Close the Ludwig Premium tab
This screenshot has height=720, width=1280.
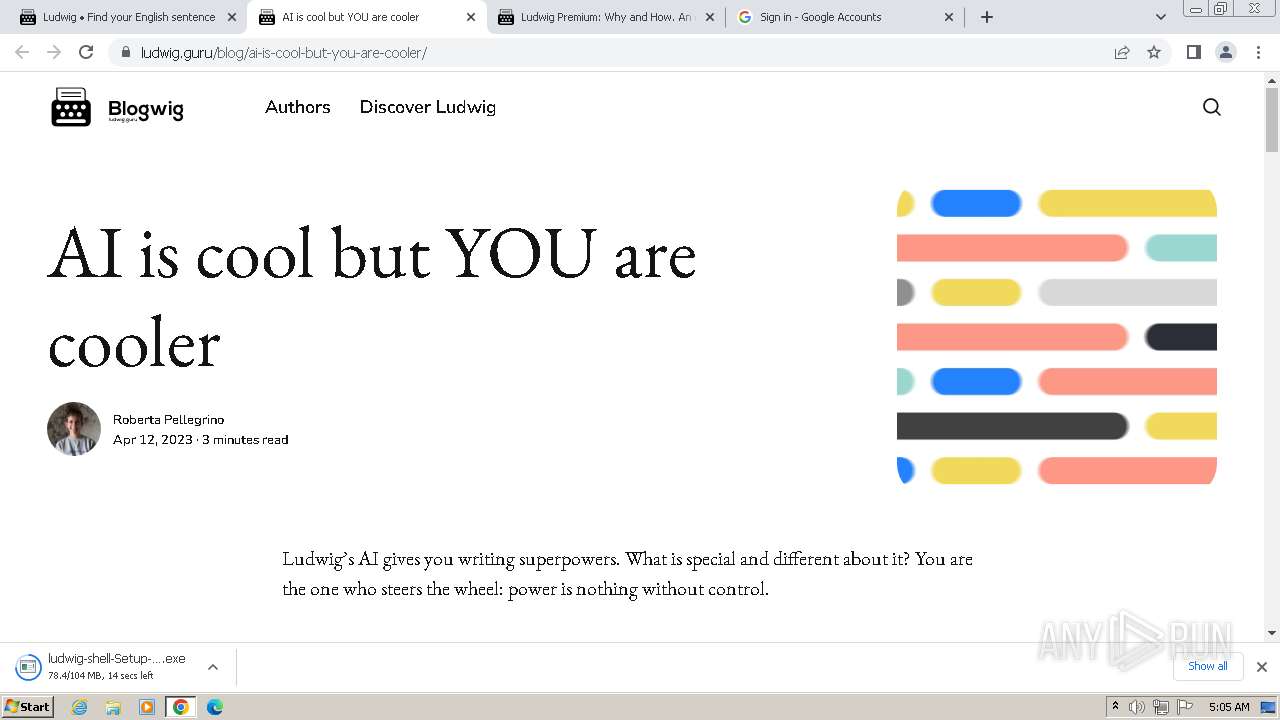[710, 17]
